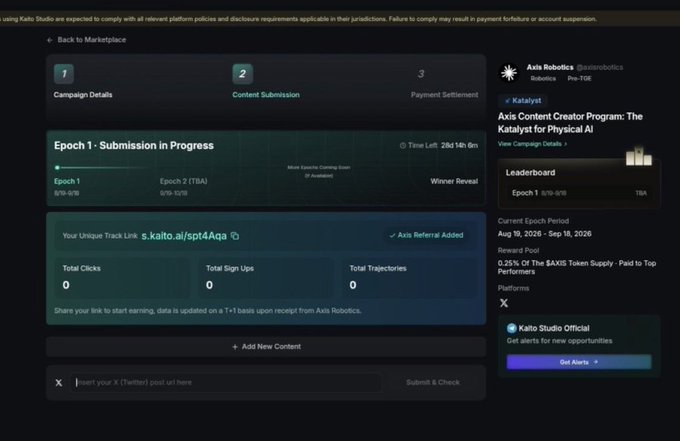This screenshot has height=441, width=680.
Task: Click the Epoch 1 · Submission in Progress heading
Action: (x=134, y=146)
